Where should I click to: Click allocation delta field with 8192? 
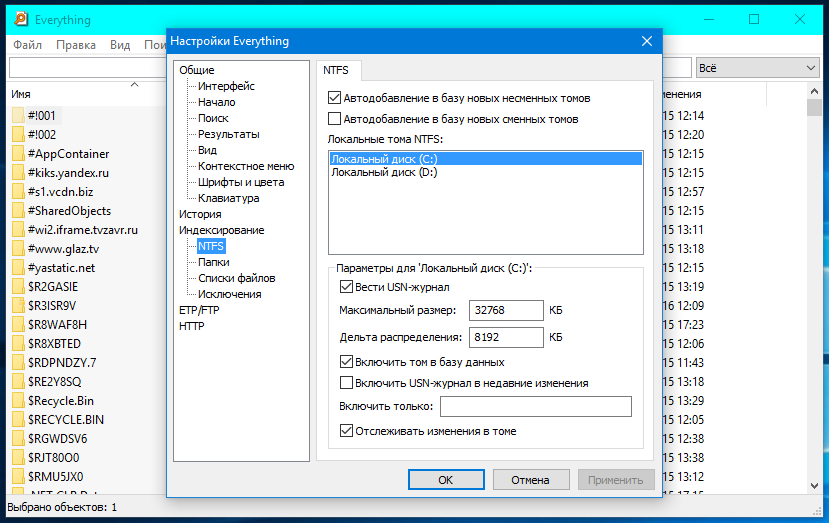506,337
